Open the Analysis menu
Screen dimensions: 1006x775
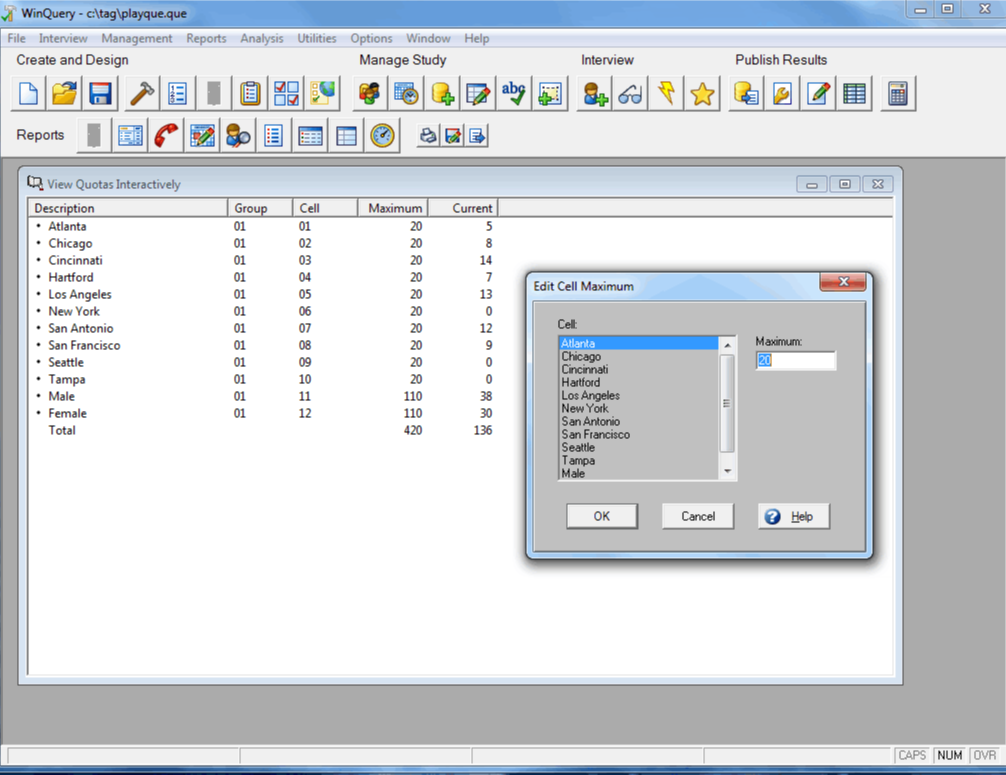pyautogui.click(x=262, y=38)
